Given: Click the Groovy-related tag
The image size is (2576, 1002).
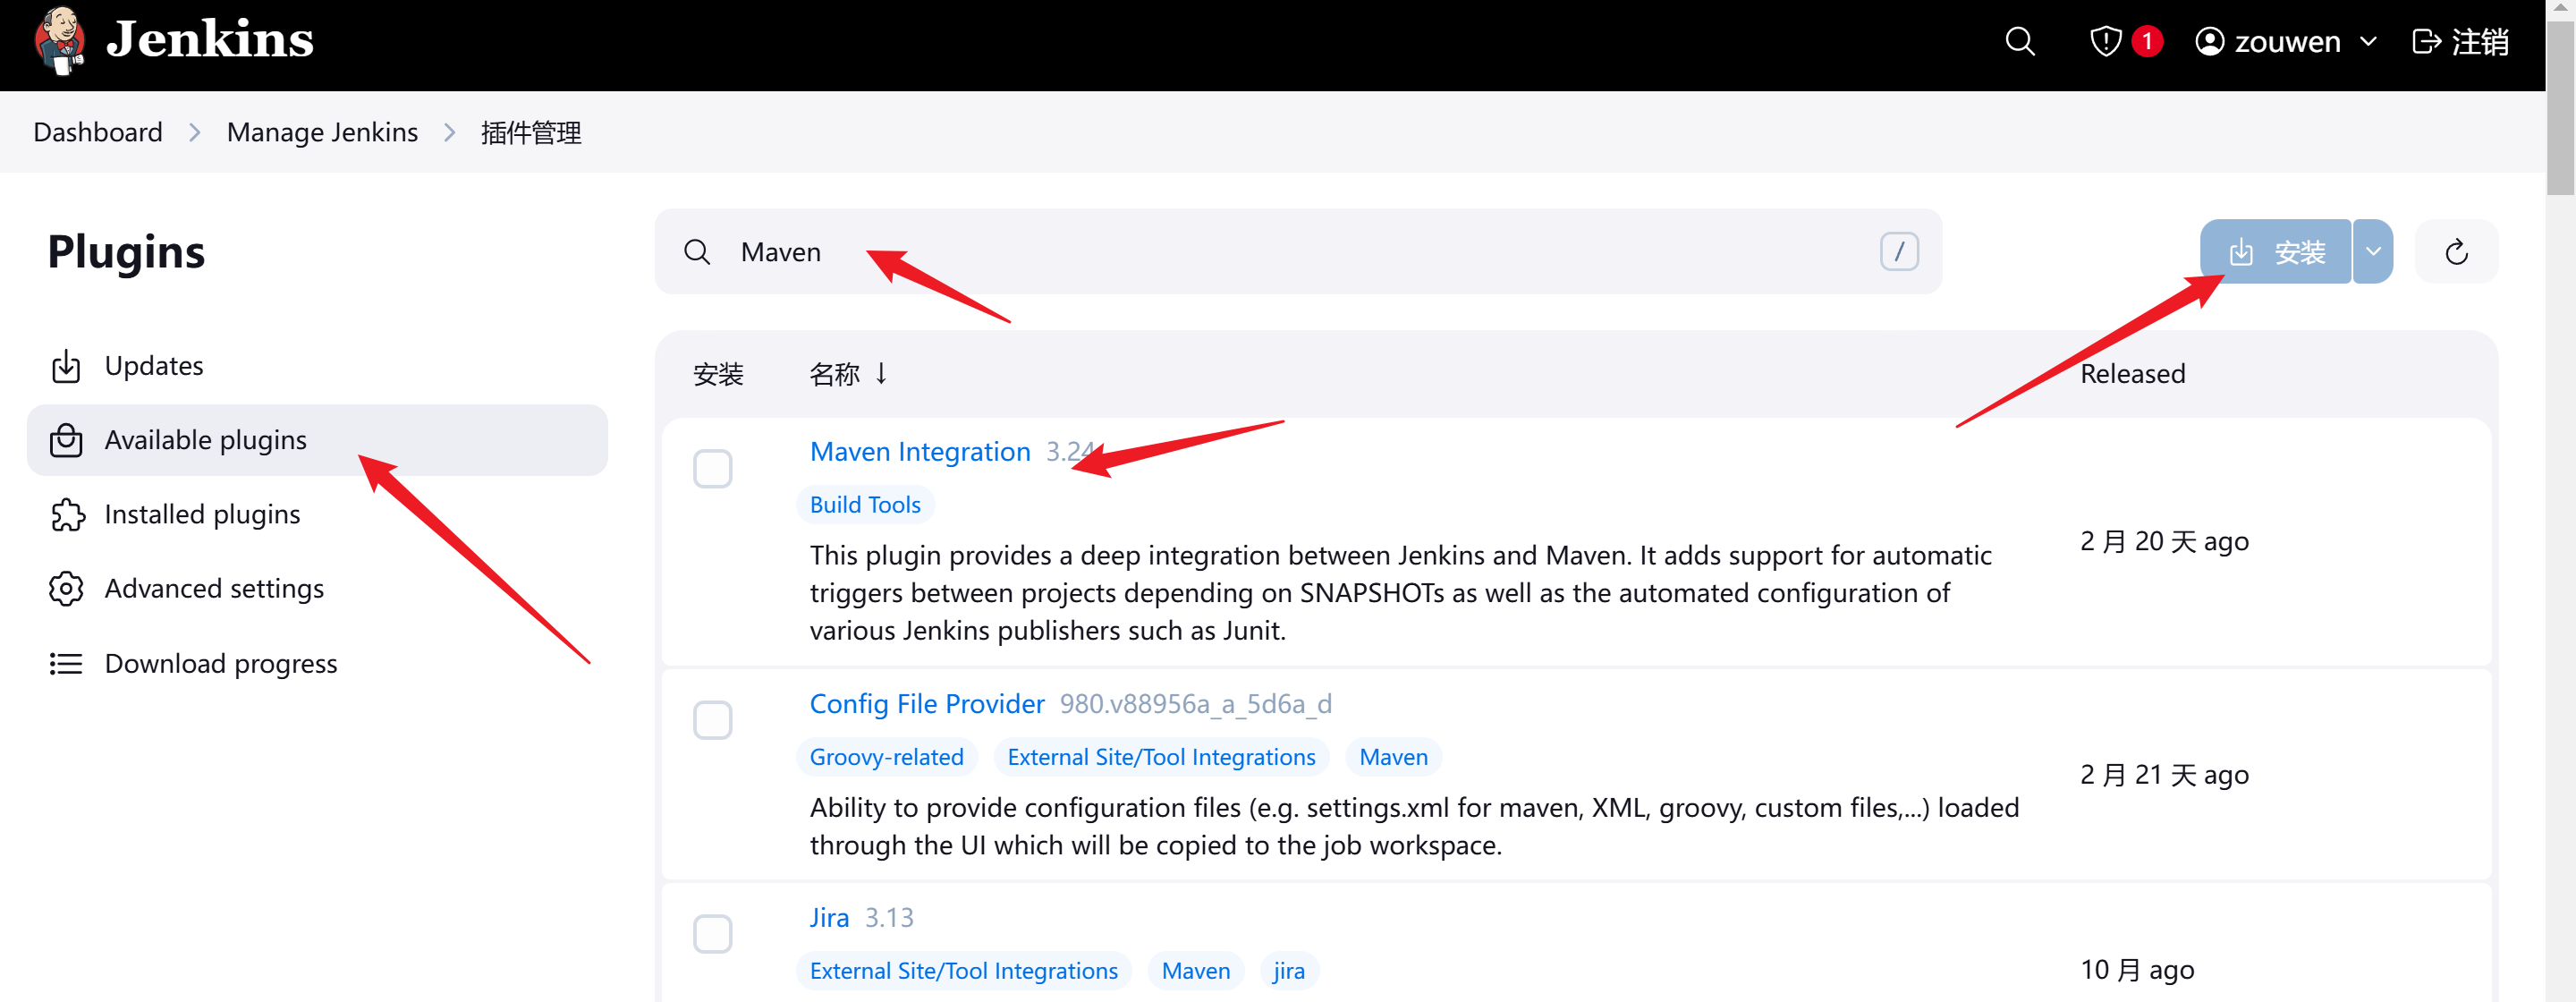Looking at the screenshot, I should click(x=886, y=757).
